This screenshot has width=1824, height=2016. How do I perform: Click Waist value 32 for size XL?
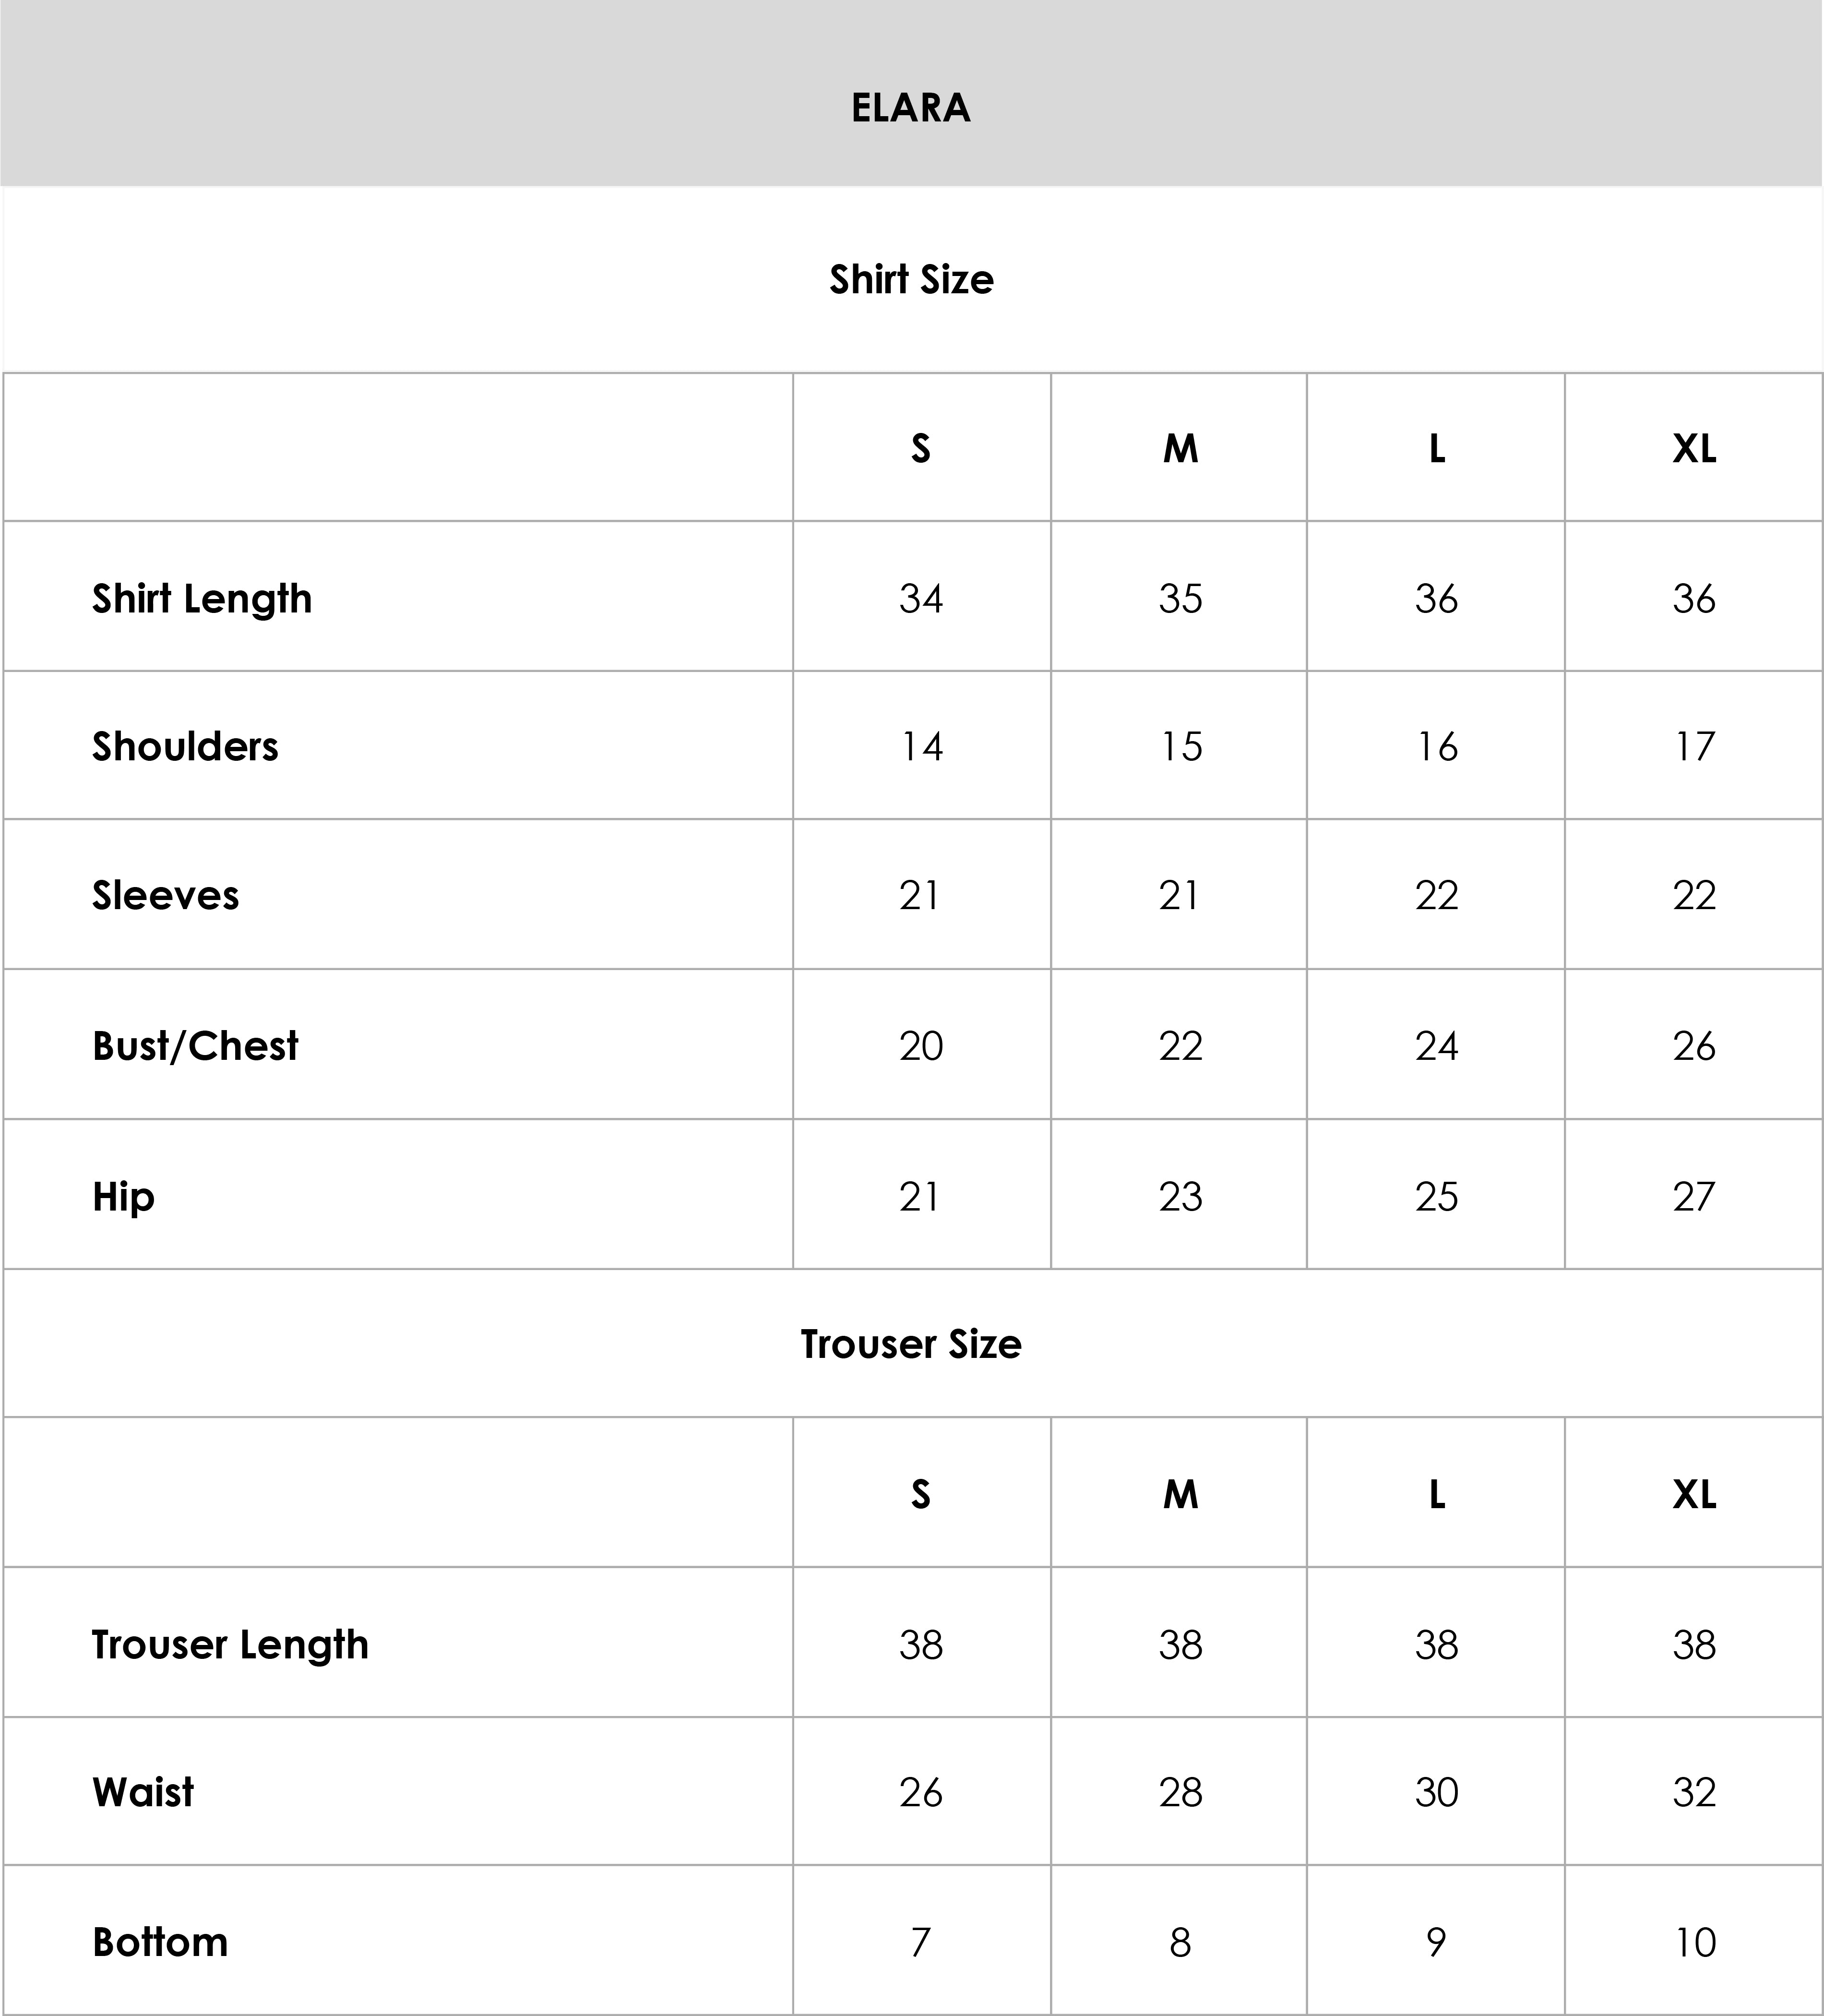point(1694,1793)
